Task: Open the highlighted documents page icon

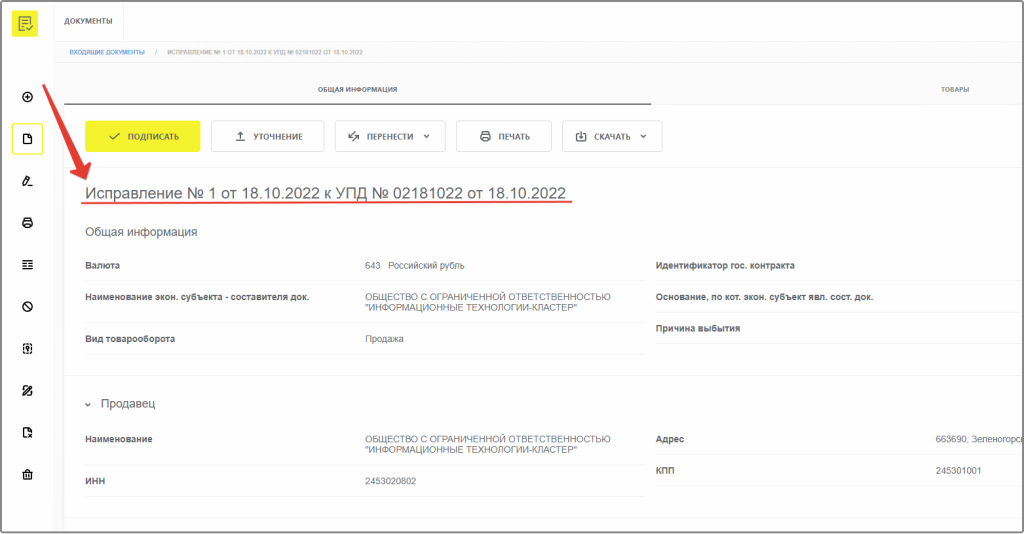Action: coord(27,138)
